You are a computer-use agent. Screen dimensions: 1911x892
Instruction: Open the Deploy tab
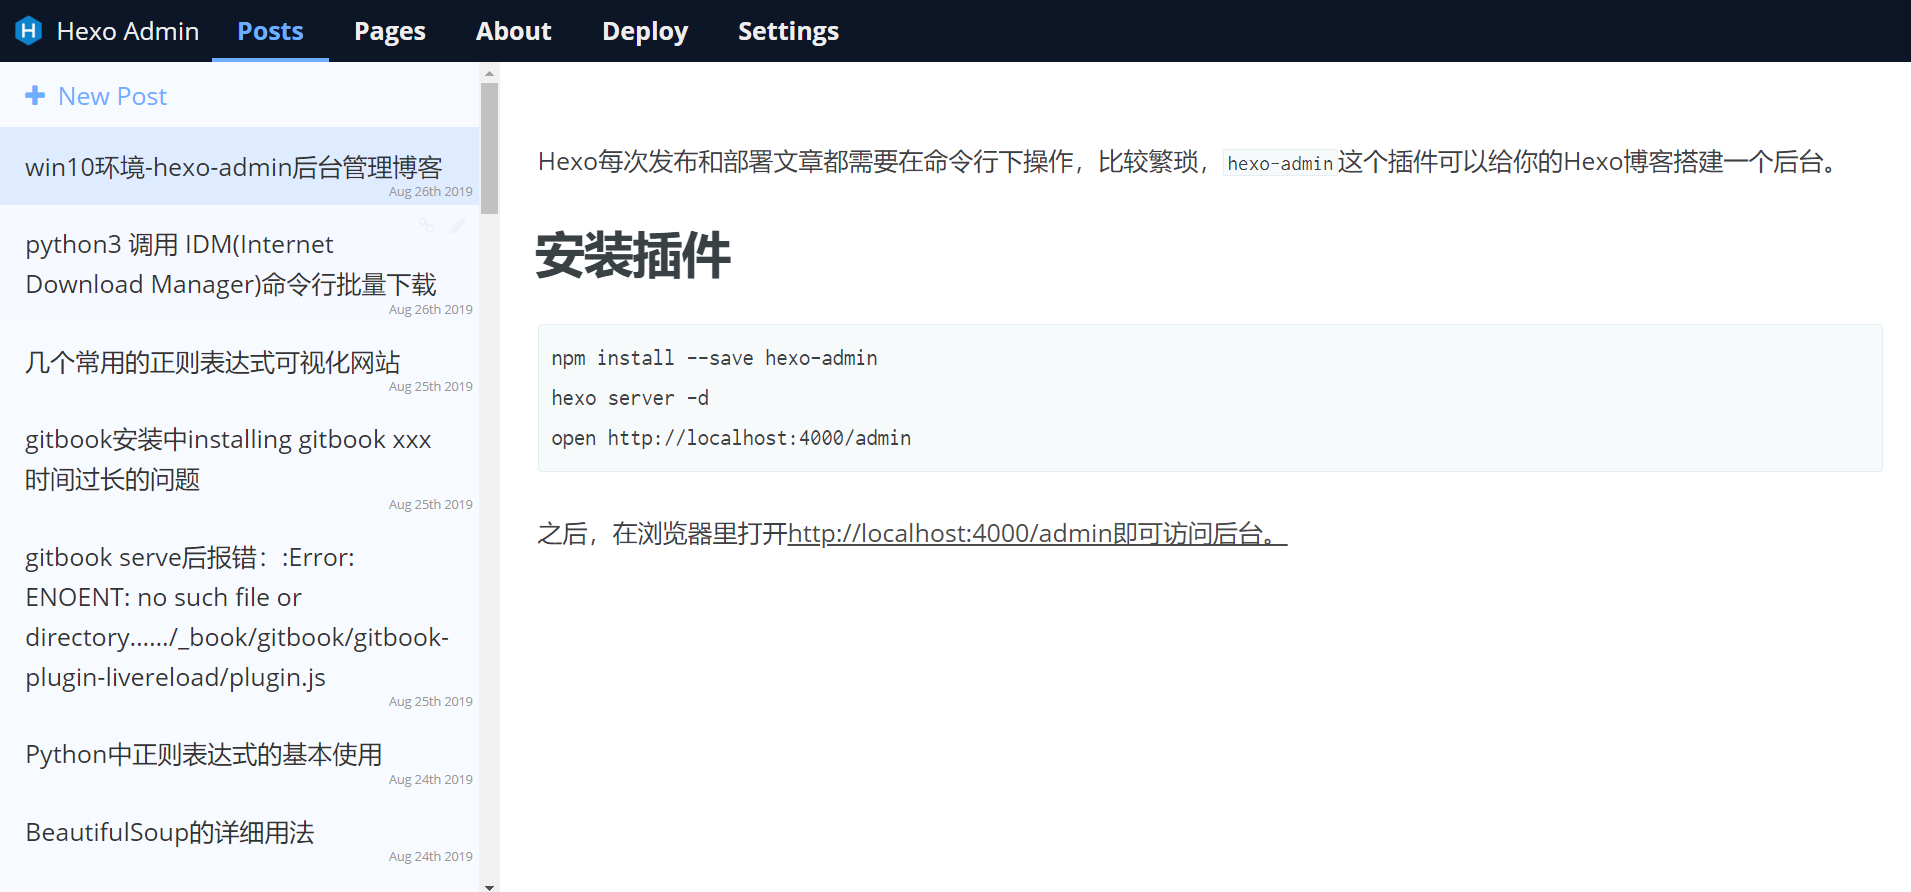point(645,31)
